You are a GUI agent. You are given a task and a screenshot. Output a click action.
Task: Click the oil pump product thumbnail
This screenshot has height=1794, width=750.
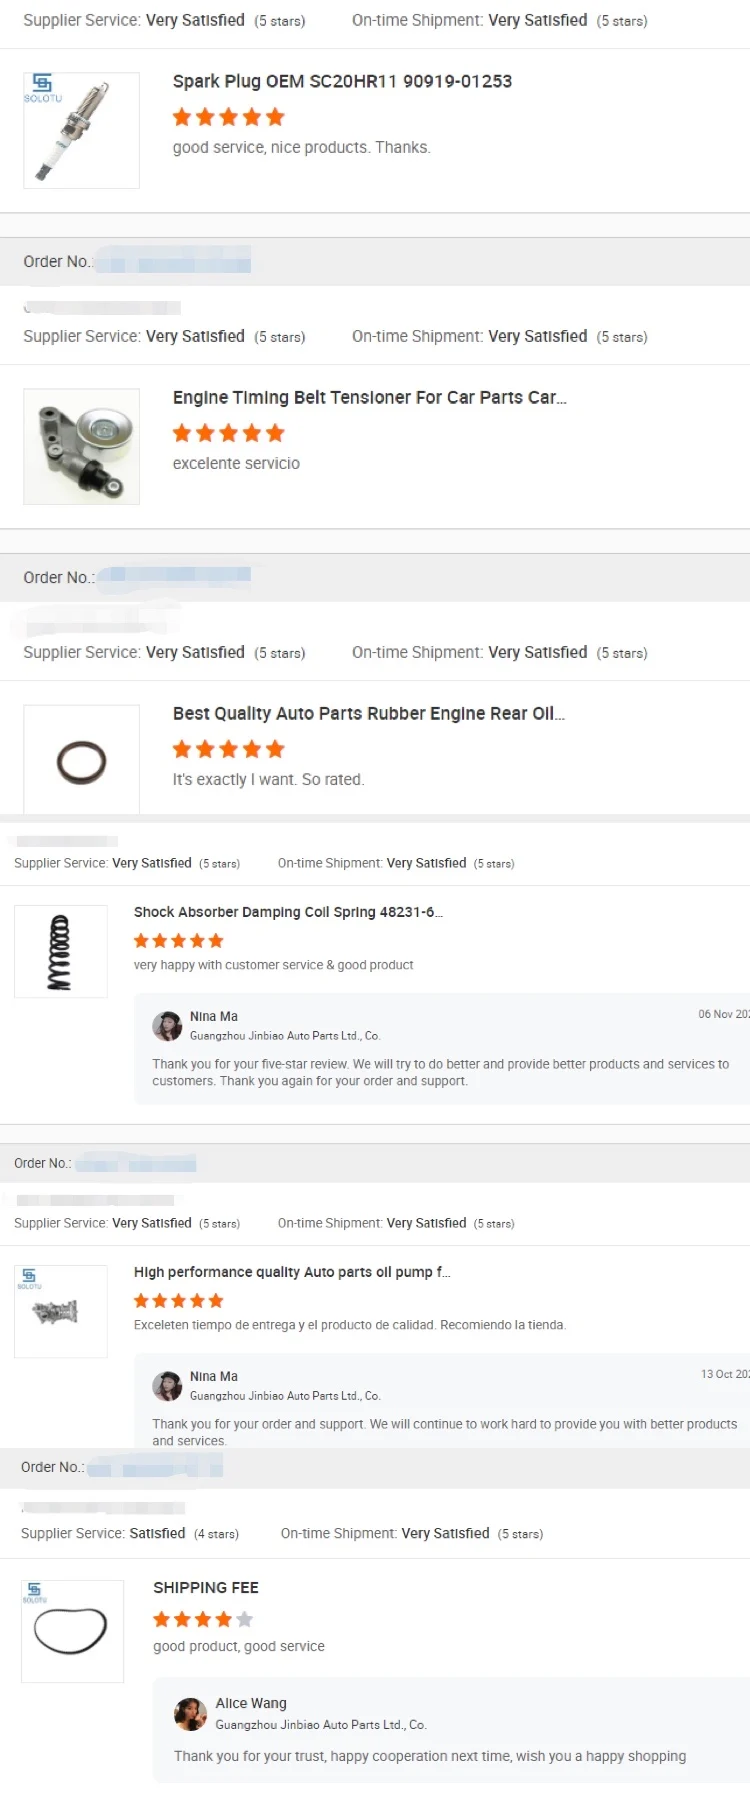coord(61,1311)
